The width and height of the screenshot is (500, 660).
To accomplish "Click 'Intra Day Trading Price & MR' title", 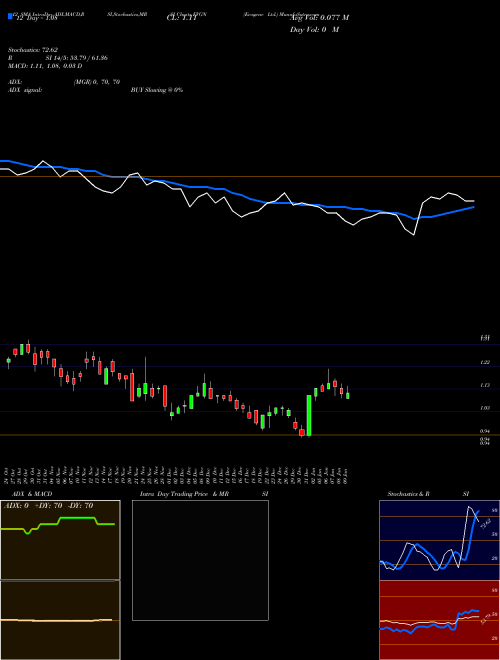I will pyautogui.click(x=184, y=494).
